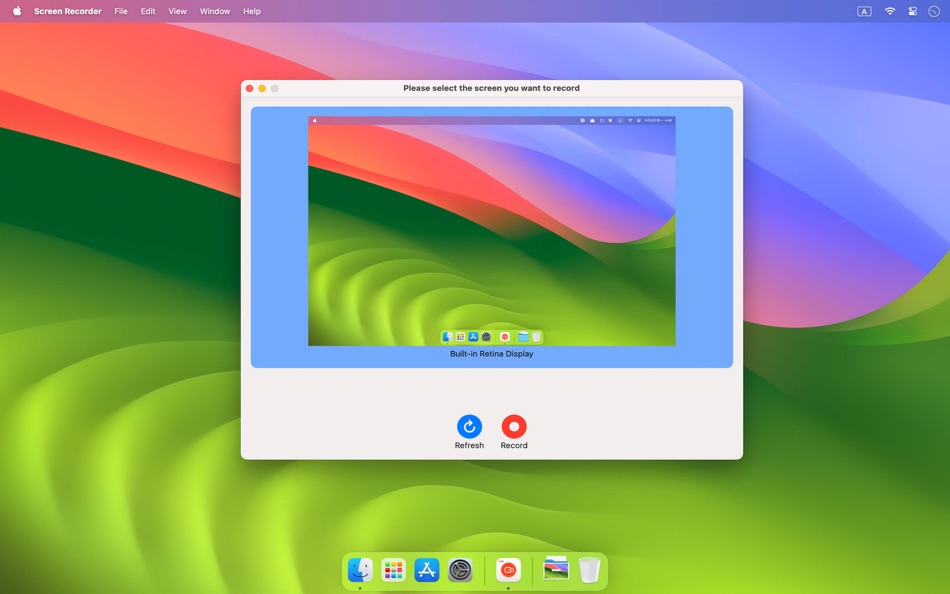Select the Built-in Retina Display thumbnail
950x594 pixels.
pos(491,231)
